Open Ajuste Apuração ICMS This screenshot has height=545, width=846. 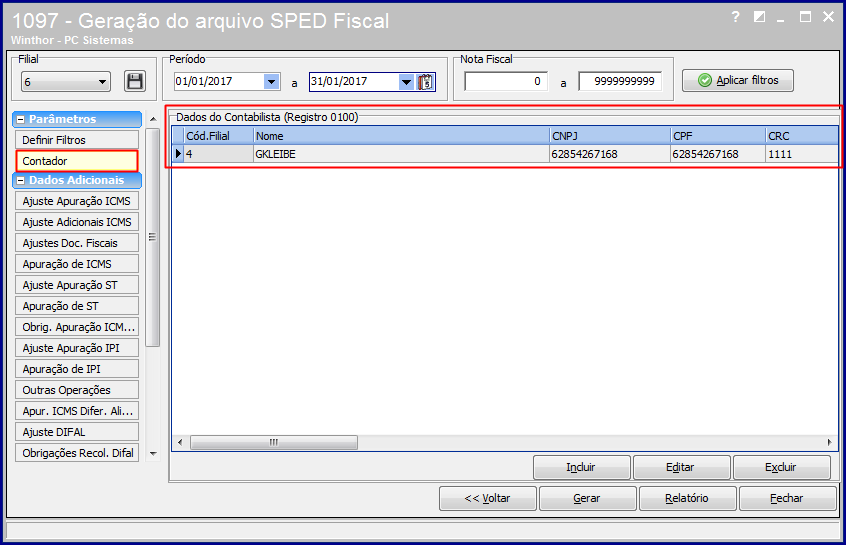coord(77,201)
